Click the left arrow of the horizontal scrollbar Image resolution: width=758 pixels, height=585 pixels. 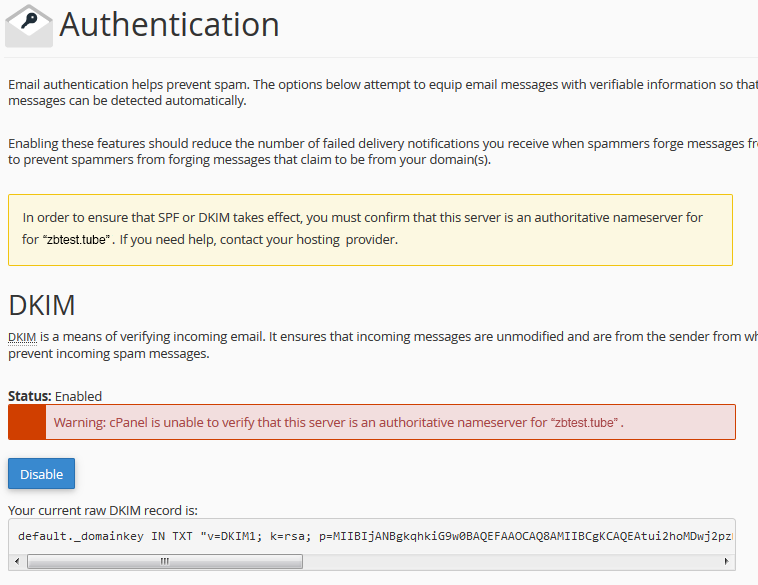(17, 561)
